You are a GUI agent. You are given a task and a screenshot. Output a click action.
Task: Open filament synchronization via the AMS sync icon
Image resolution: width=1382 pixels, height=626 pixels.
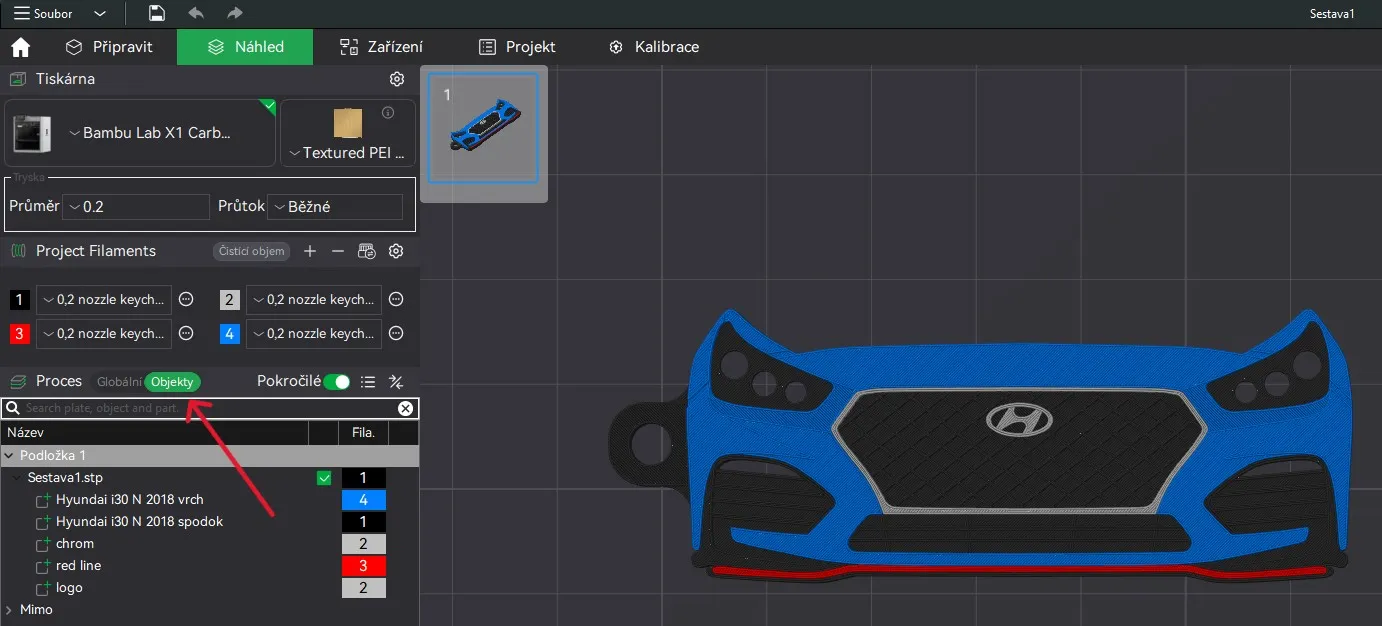point(366,251)
